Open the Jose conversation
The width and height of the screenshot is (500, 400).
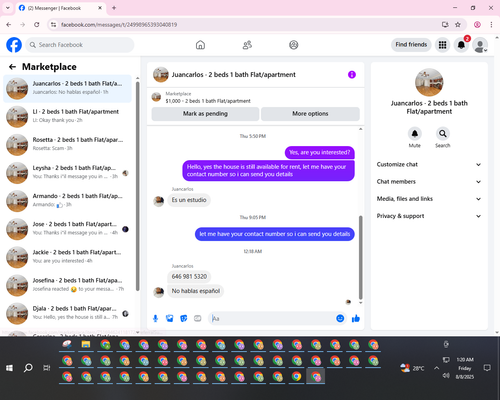[x=67, y=229]
